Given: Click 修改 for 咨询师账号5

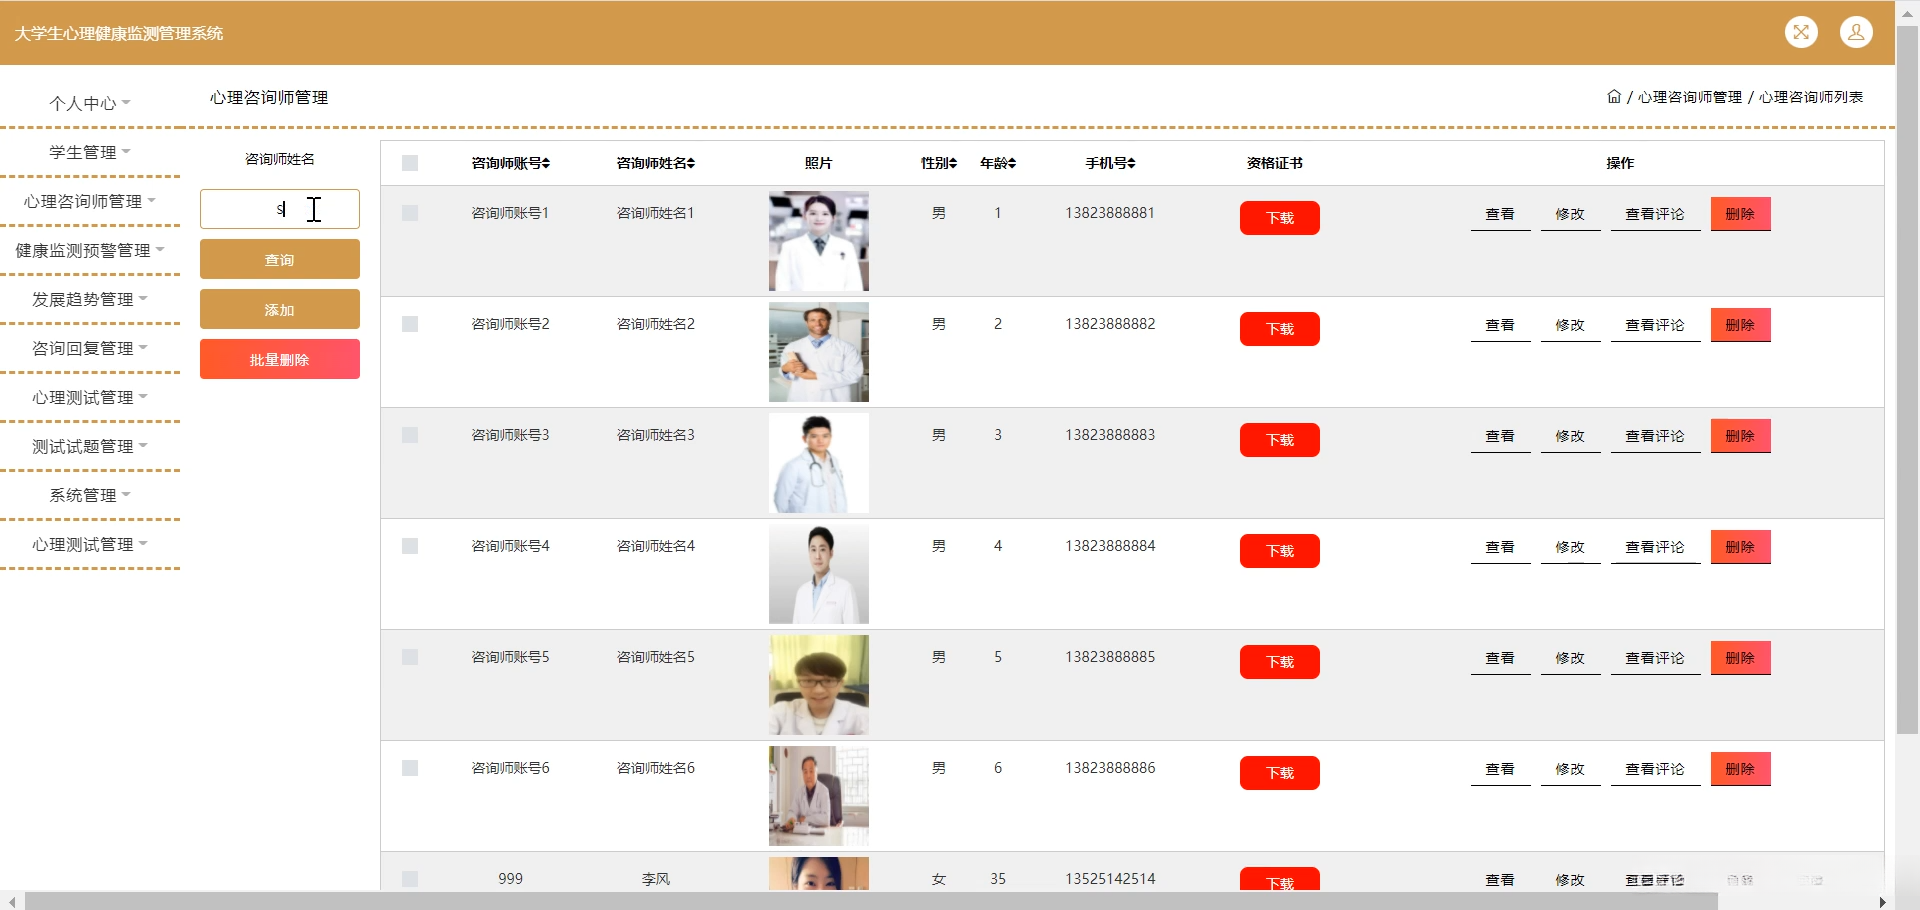Looking at the screenshot, I should coord(1570,658).
